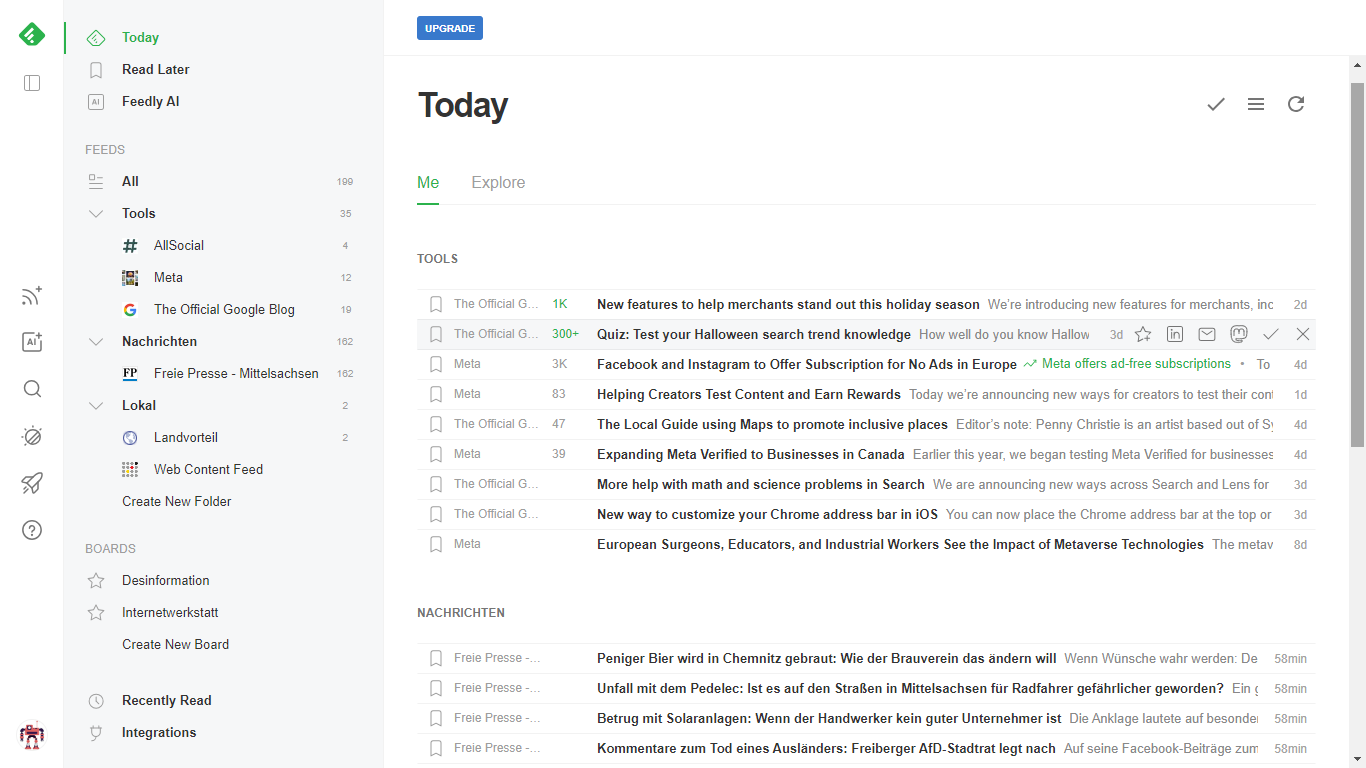Share Halloween quiz to LinkedIn icon
This screenshot has width=1366, height=768.
tap(1175, 334)
